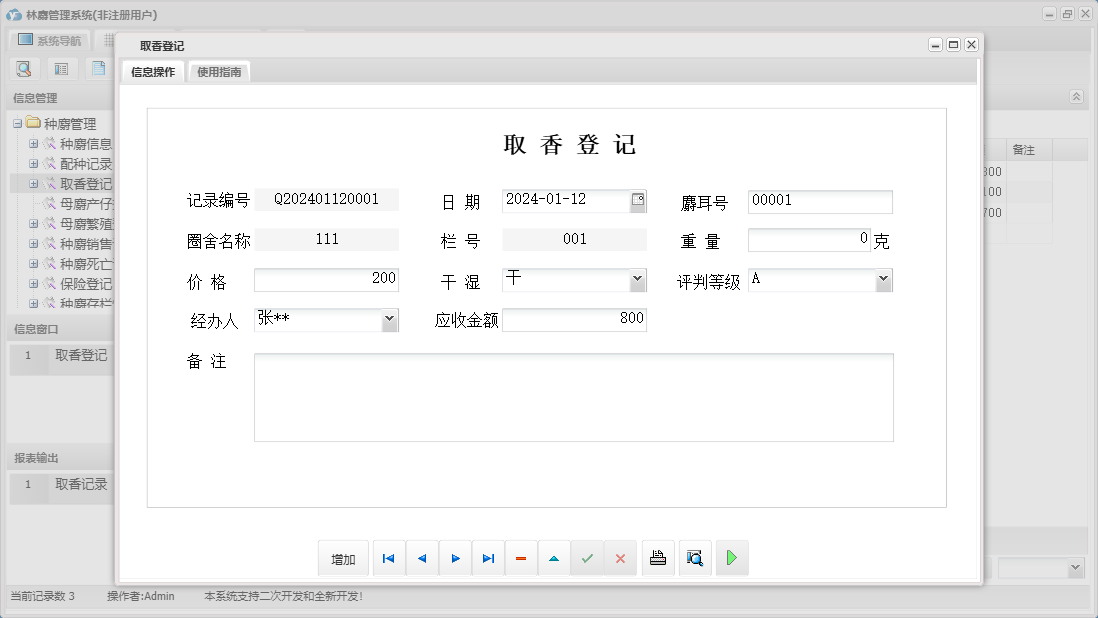Jump to the last record

coord(488,558)
